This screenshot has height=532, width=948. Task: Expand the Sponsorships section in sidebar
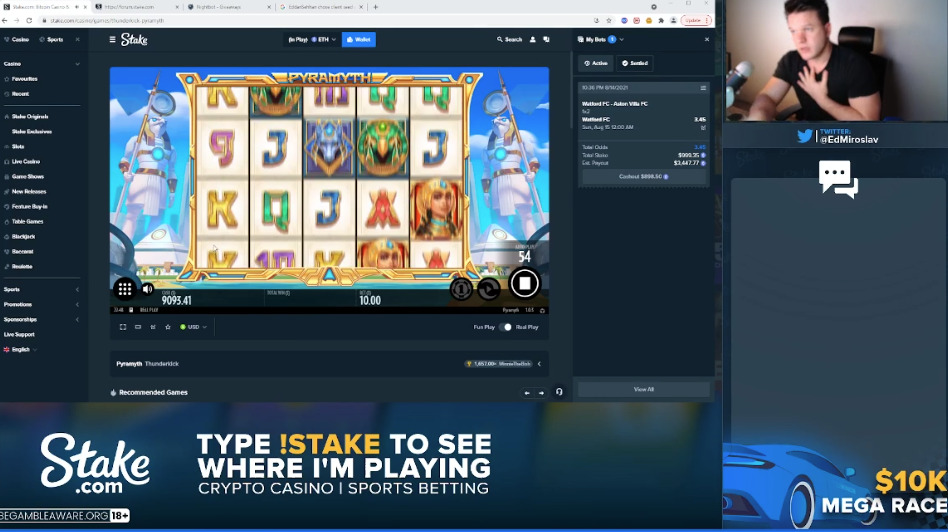(x=77, y=320)
